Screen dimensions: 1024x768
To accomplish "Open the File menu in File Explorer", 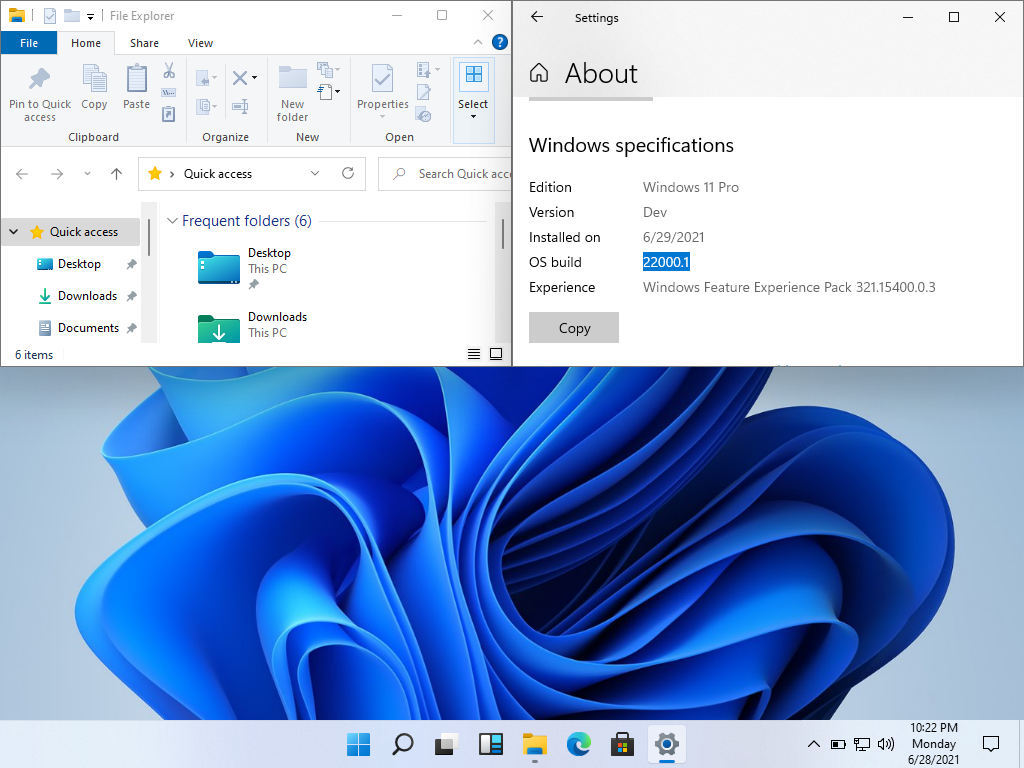I will click(x=29, y=43).
